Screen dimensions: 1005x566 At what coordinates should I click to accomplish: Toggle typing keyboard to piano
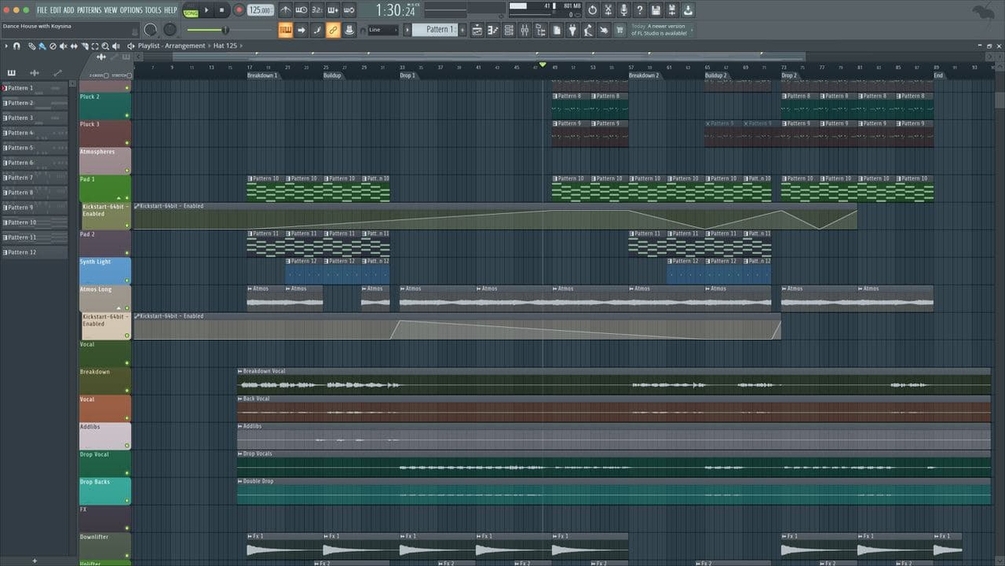285,29
